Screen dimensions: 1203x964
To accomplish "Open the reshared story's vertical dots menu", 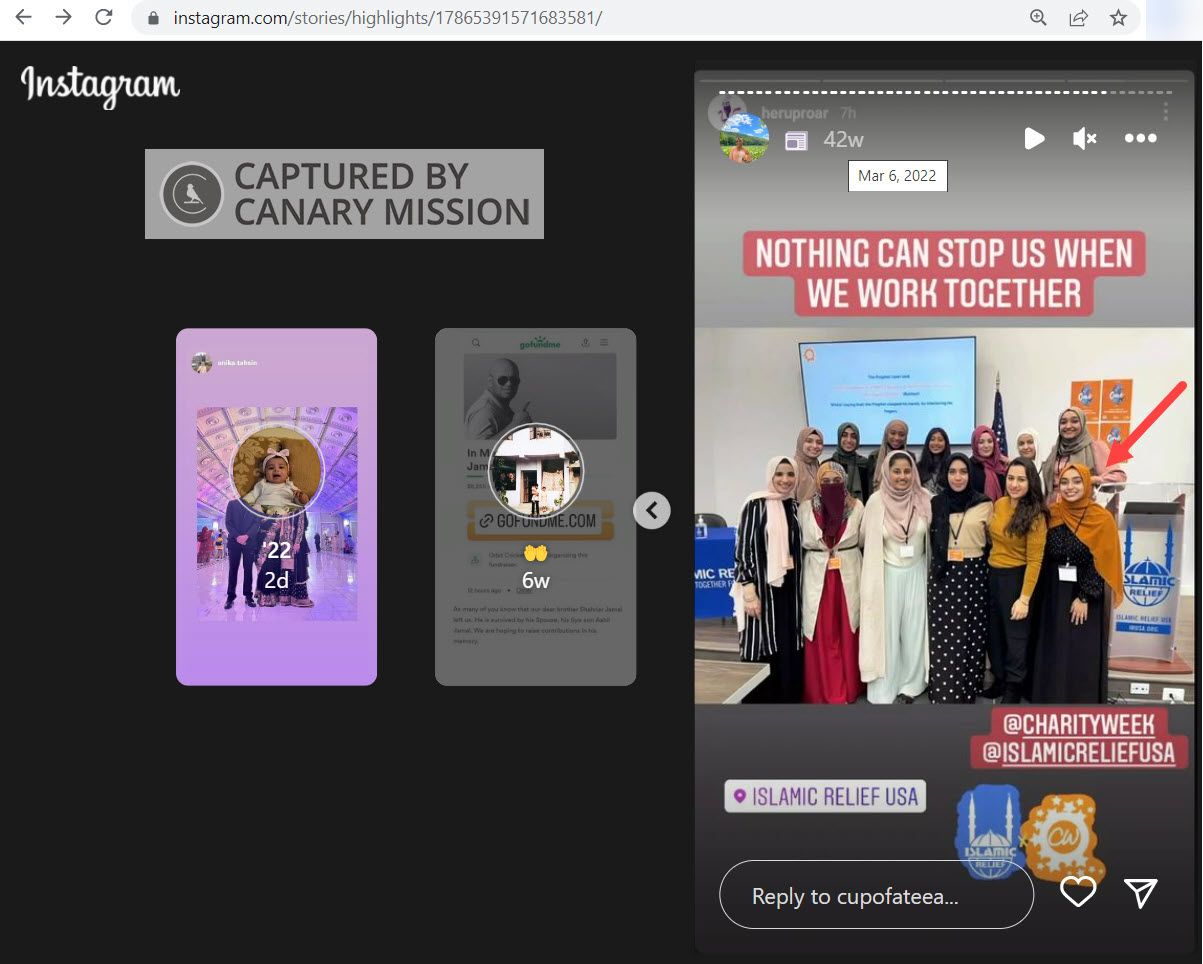I will 1165,112.
